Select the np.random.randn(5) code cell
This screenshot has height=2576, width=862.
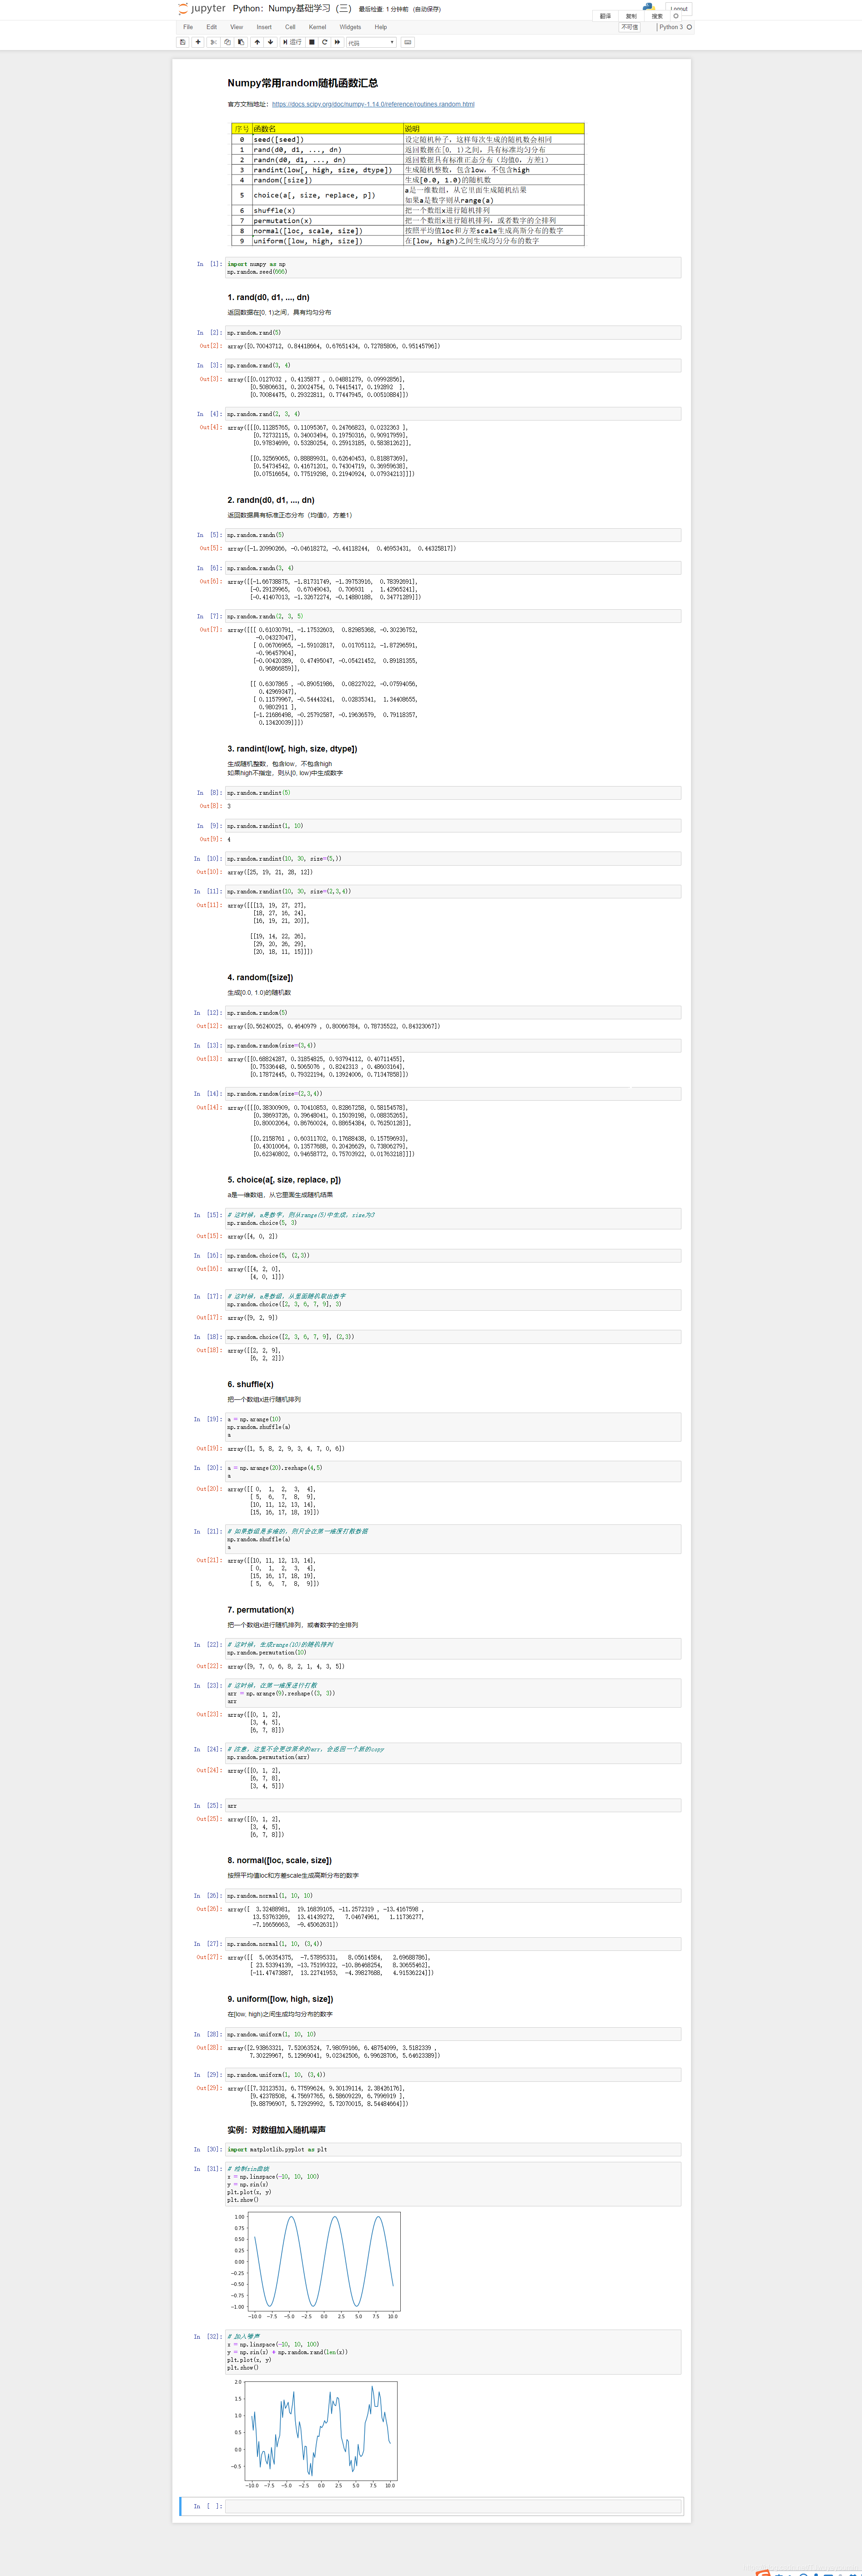pos(453,535)
